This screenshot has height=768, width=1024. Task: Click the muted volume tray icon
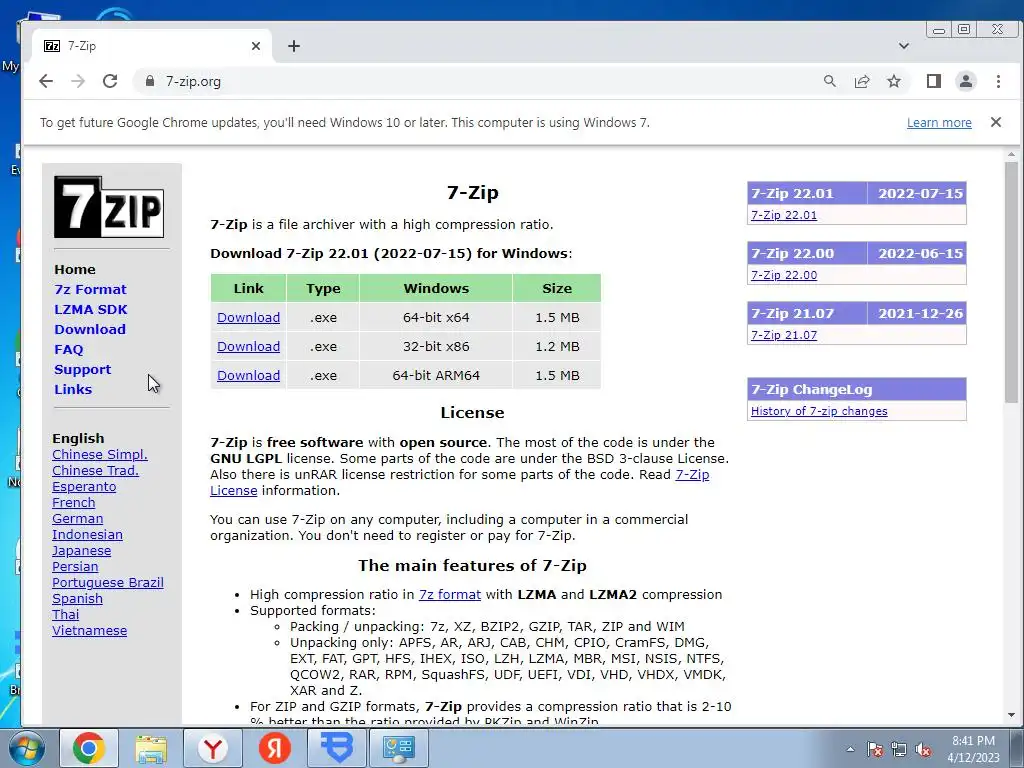point(923,749)
